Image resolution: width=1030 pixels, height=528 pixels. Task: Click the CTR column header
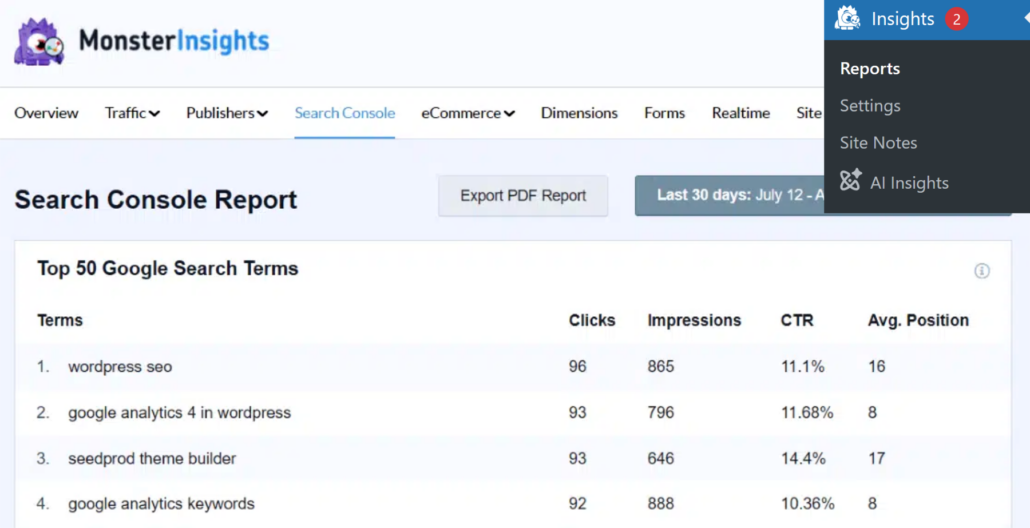point(797,320)
